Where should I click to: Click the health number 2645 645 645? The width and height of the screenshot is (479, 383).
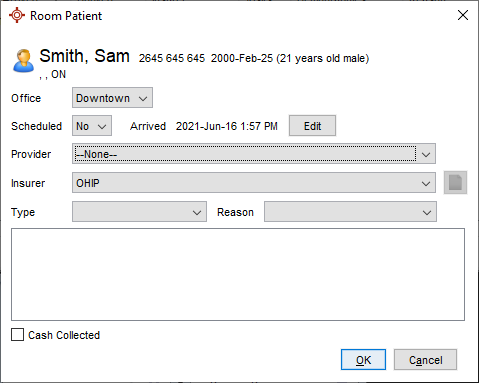click(172, 58)
